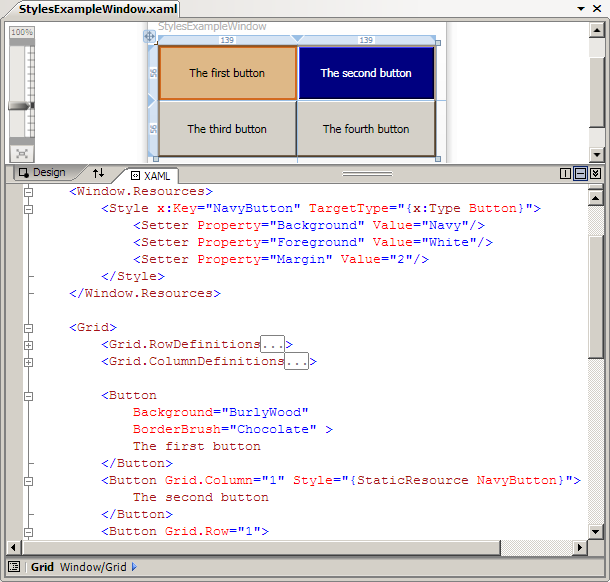Screen dimensions: 610x582
Task: Click the closing </Style> tag
Action: 133,276
